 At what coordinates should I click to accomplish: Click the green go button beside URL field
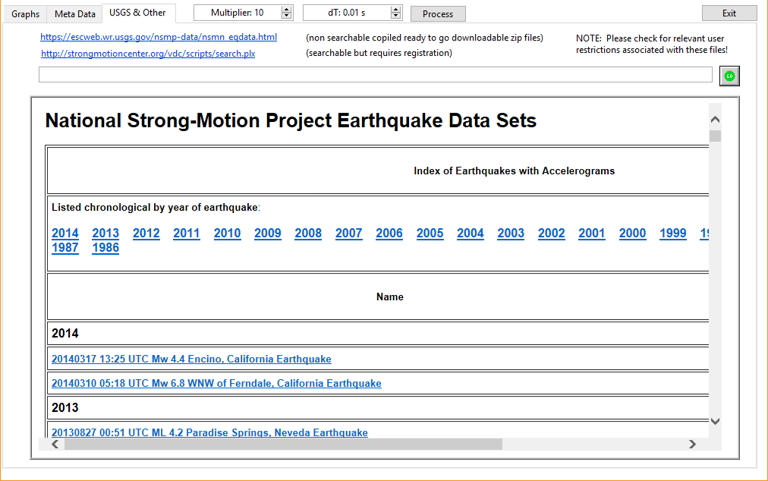tap(729, 76)
